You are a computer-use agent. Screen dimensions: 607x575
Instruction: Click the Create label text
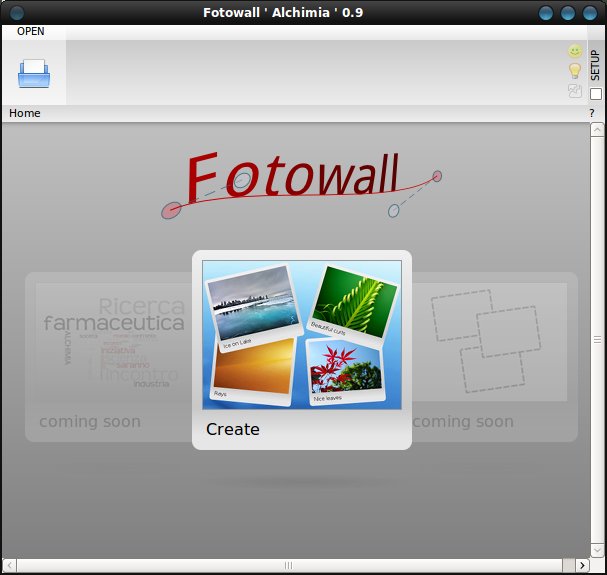[233, 429]
